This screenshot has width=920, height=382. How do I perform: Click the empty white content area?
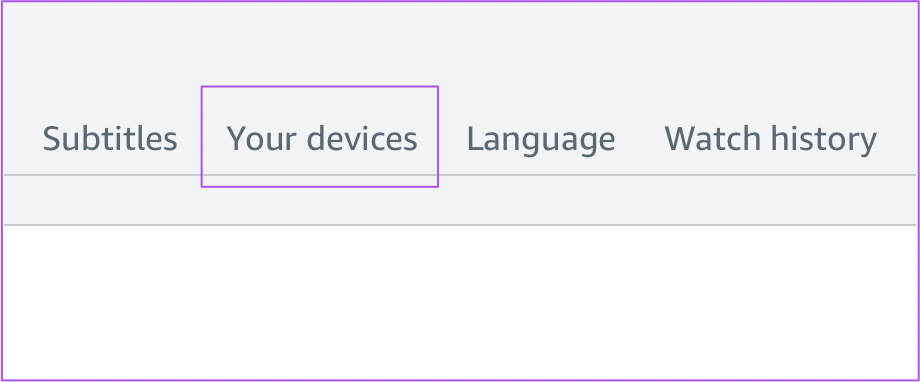pos(460,302)
